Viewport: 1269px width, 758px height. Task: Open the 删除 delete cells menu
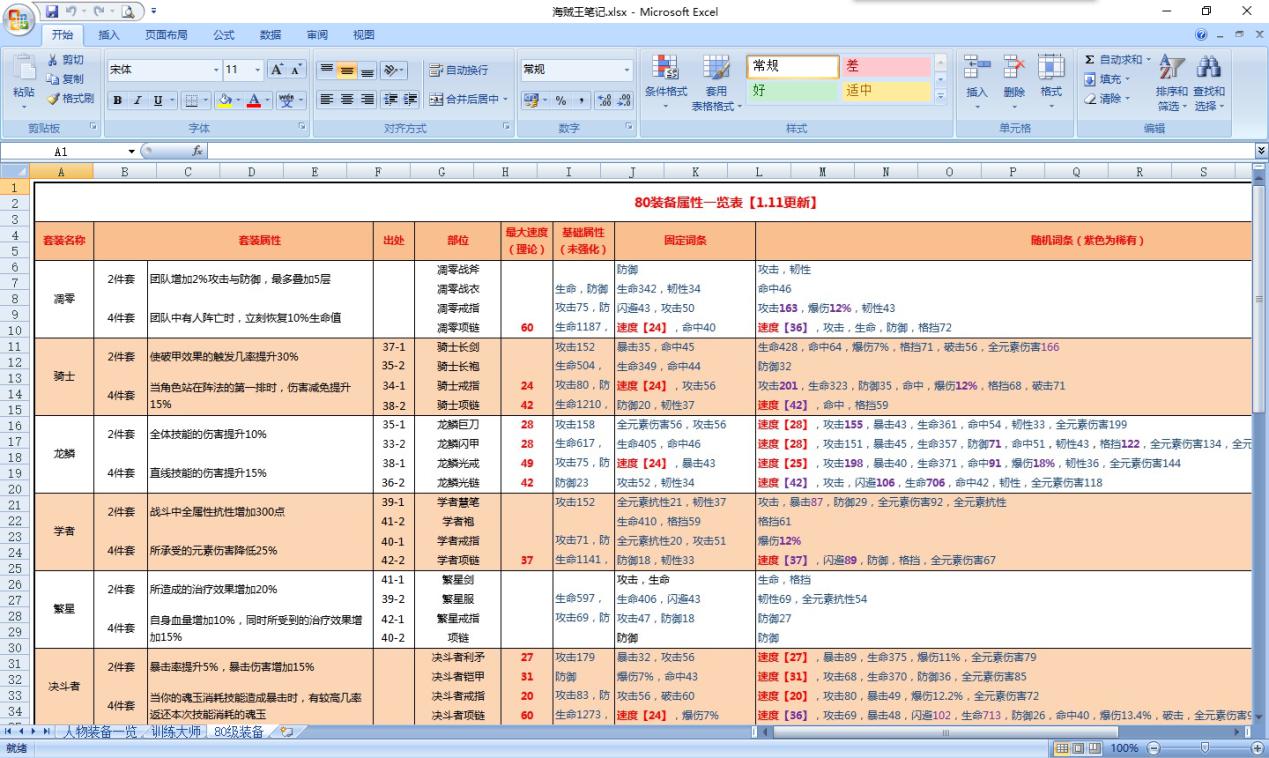pyautogui.click(x=1014, y=79)
